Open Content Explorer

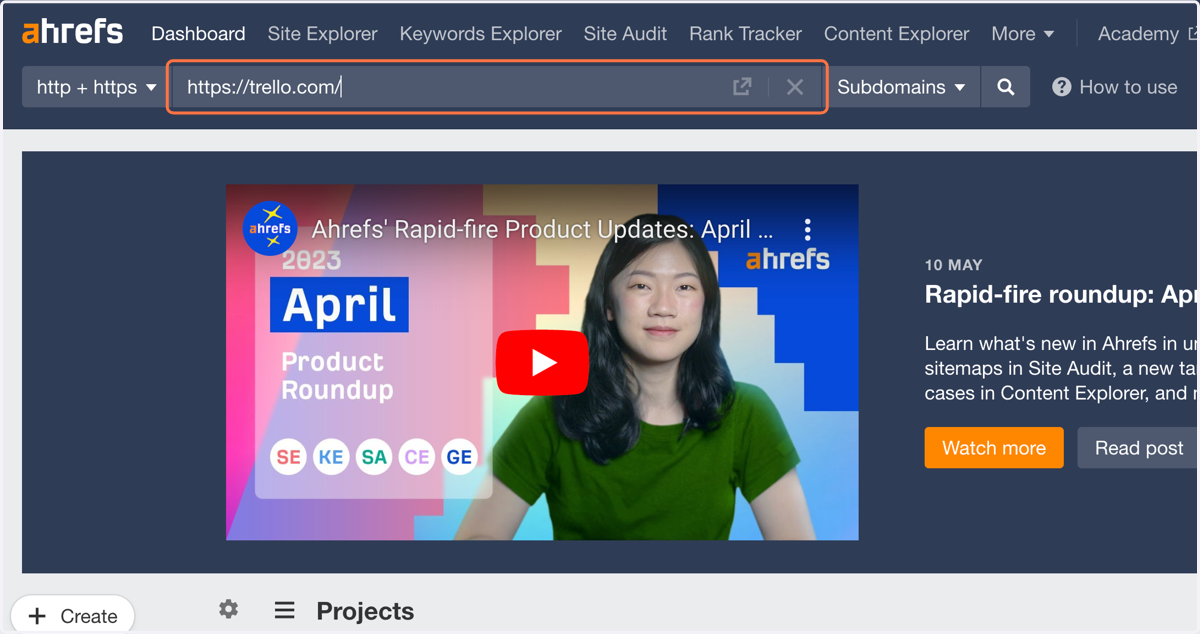(x=896, y=34)
